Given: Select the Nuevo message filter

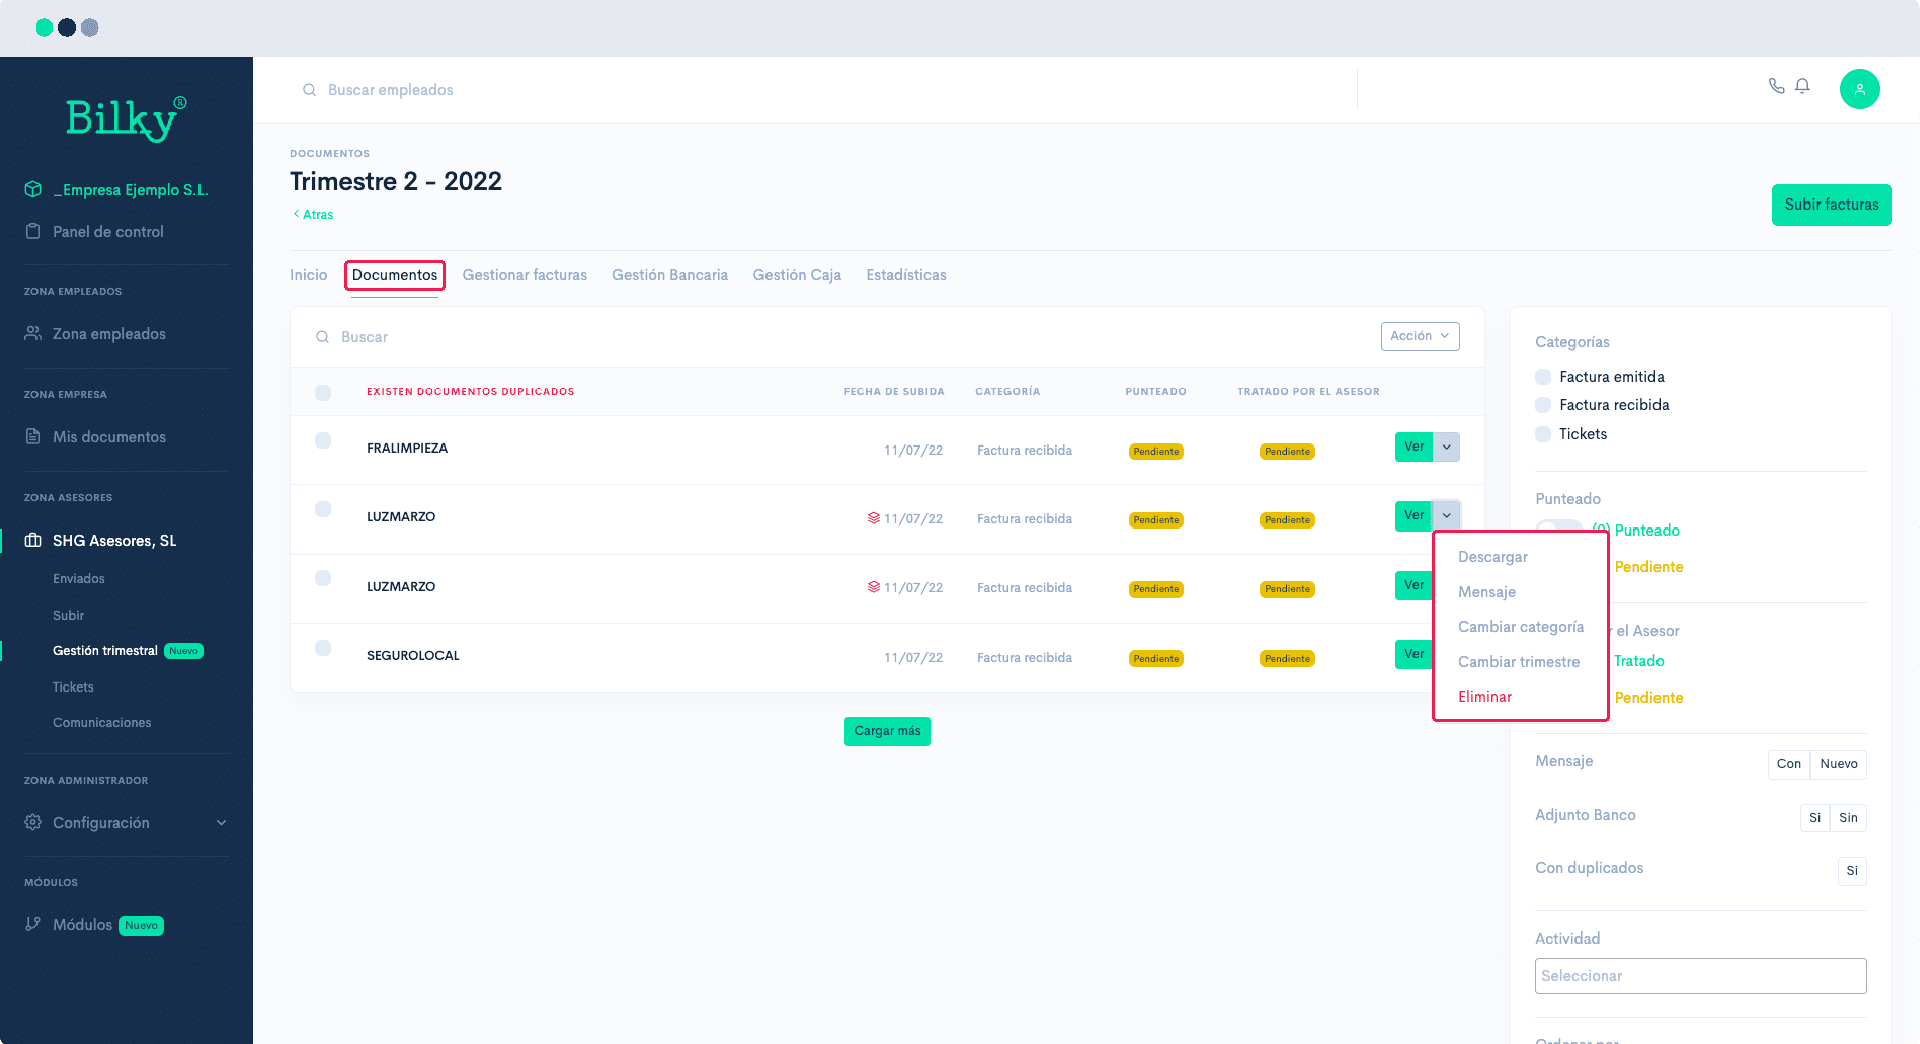Looking at the screenshot, I should 1838,764.
